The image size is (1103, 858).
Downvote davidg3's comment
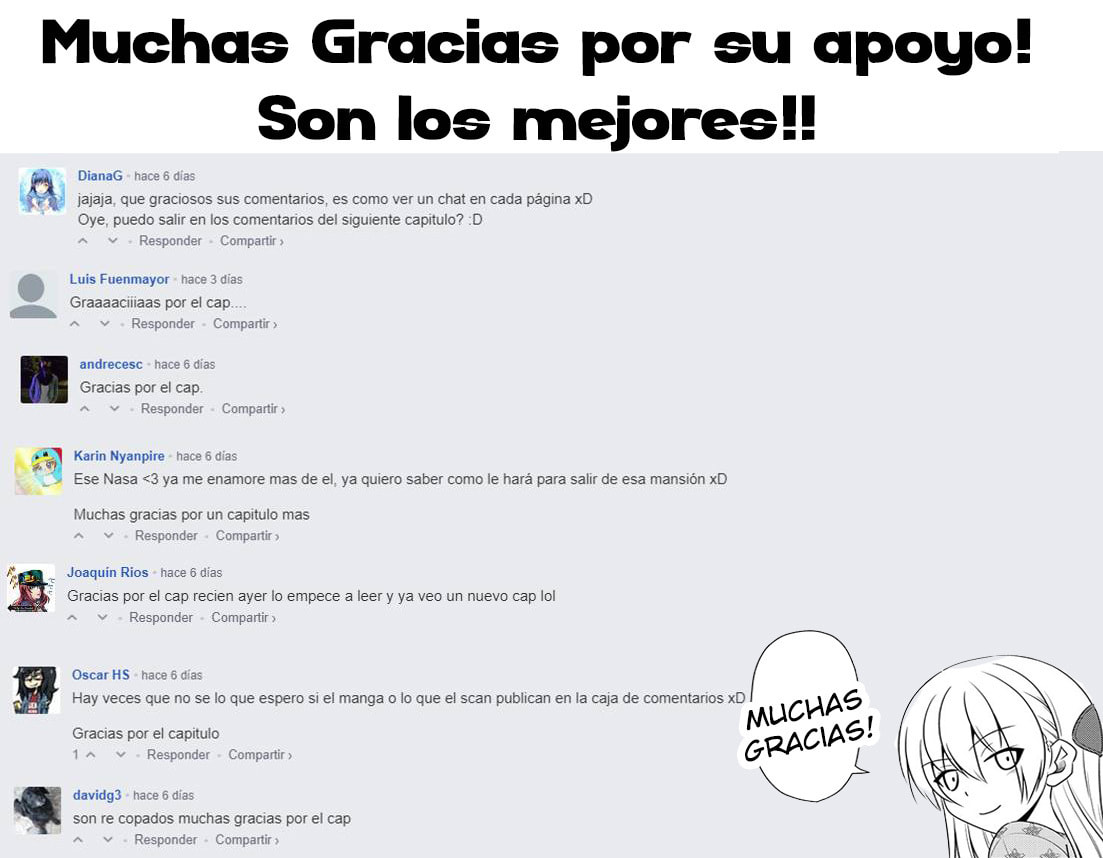click(x=108, y=840)
